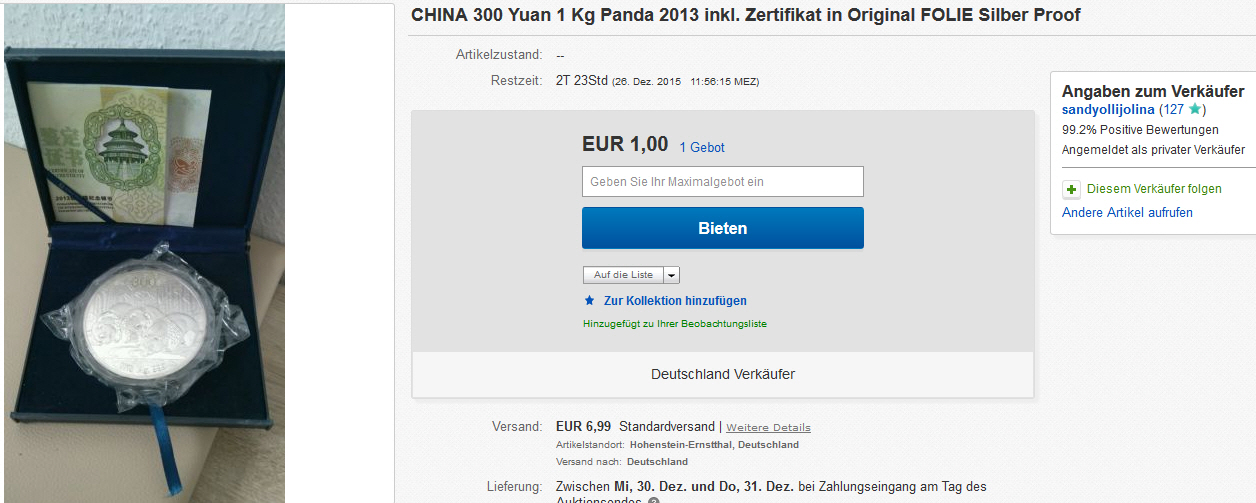The height and width of the screenshot is (503, 1256).
Task: Open Andere Artikel aufrufen link
Action: coord(1127,212)
